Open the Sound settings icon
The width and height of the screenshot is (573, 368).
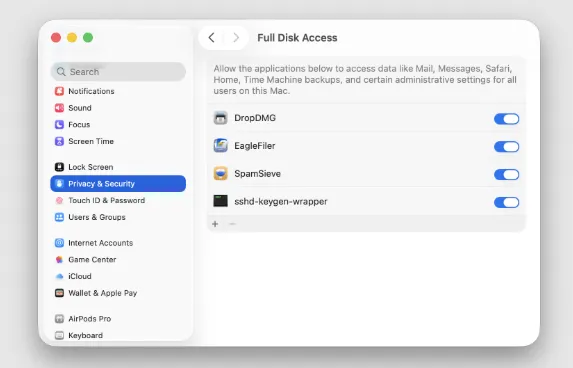pos(59,108)
